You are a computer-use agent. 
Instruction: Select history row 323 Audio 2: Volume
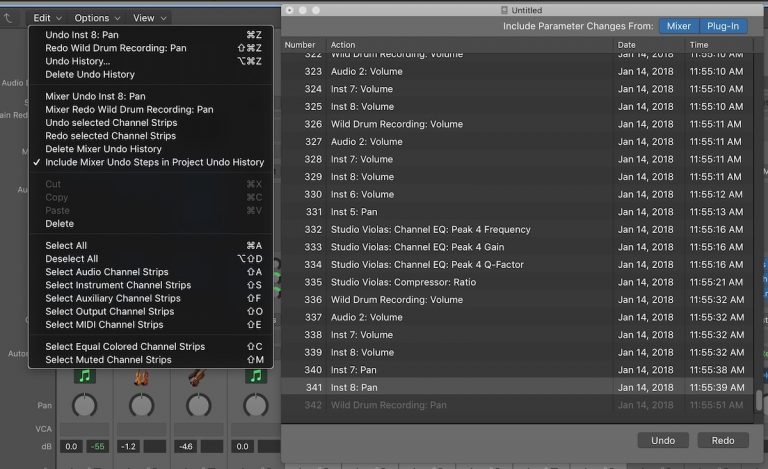pos(517,71)
